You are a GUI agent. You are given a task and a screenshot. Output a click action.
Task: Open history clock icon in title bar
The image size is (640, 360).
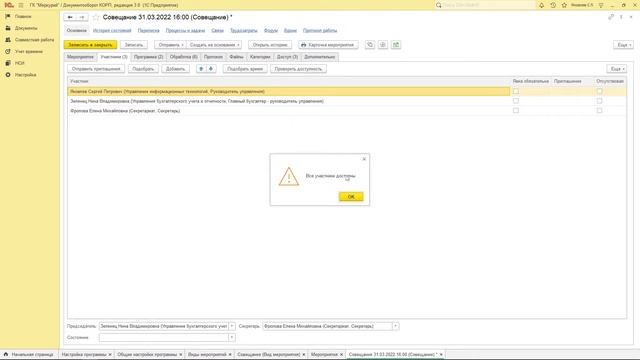553,5
